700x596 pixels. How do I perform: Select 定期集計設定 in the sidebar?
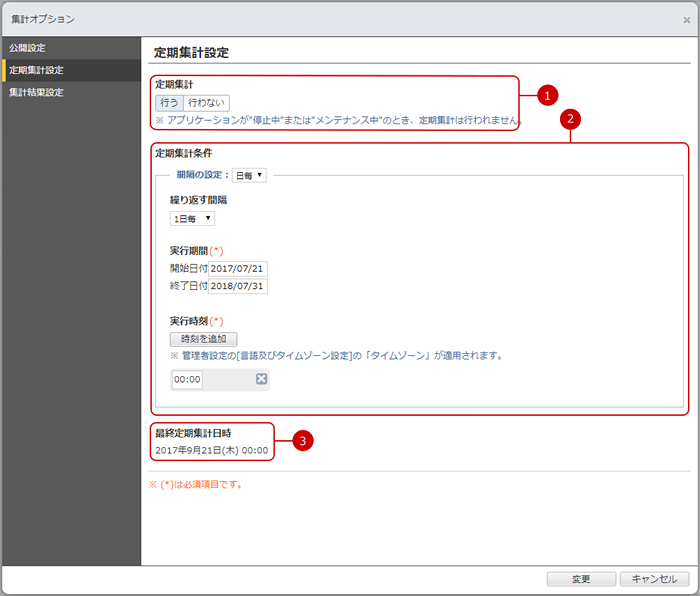point(71,70)
